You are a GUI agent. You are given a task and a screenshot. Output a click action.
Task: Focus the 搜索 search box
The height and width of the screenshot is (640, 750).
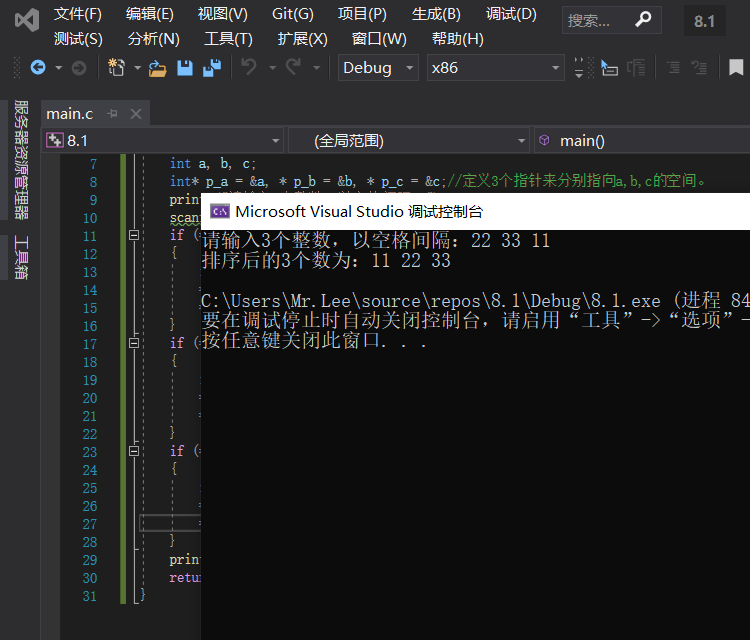click(x=612, y=20)
